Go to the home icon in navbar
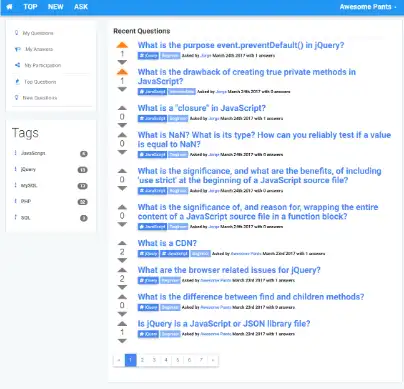 pos(9,7)
